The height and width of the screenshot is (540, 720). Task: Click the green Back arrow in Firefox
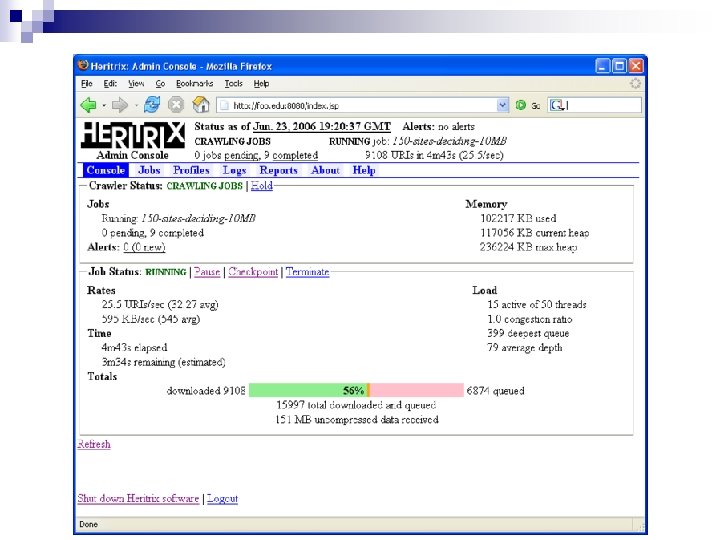point(88,105)
